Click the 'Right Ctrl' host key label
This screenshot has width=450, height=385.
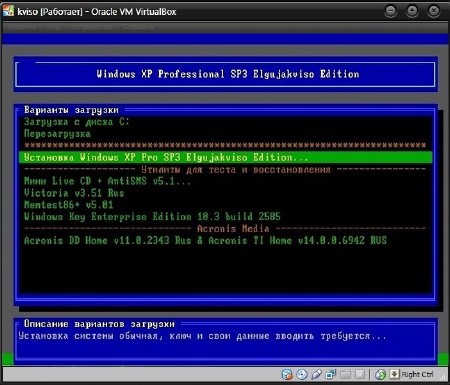(417, 375)
